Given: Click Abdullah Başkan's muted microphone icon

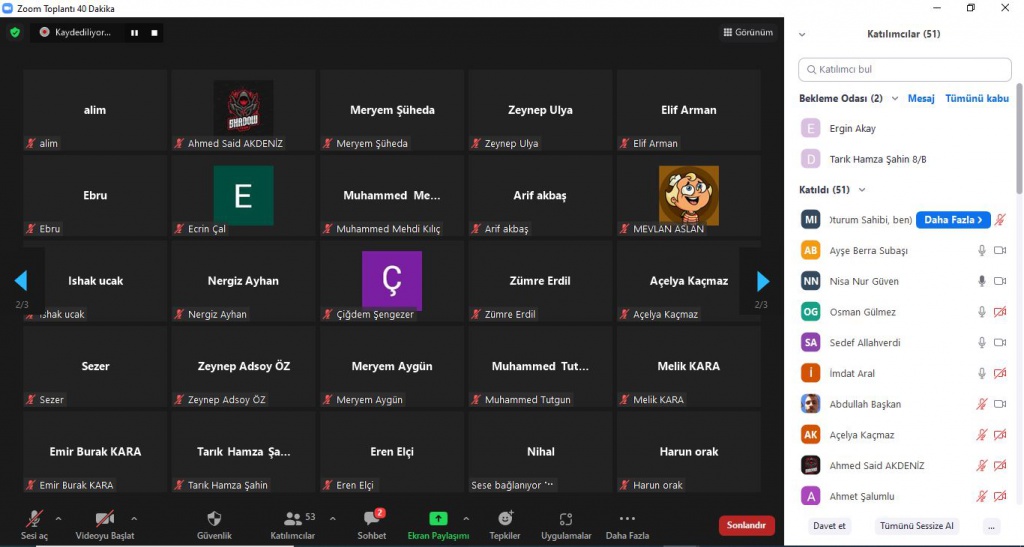Looking at the screenshot, I should point(982,404).
